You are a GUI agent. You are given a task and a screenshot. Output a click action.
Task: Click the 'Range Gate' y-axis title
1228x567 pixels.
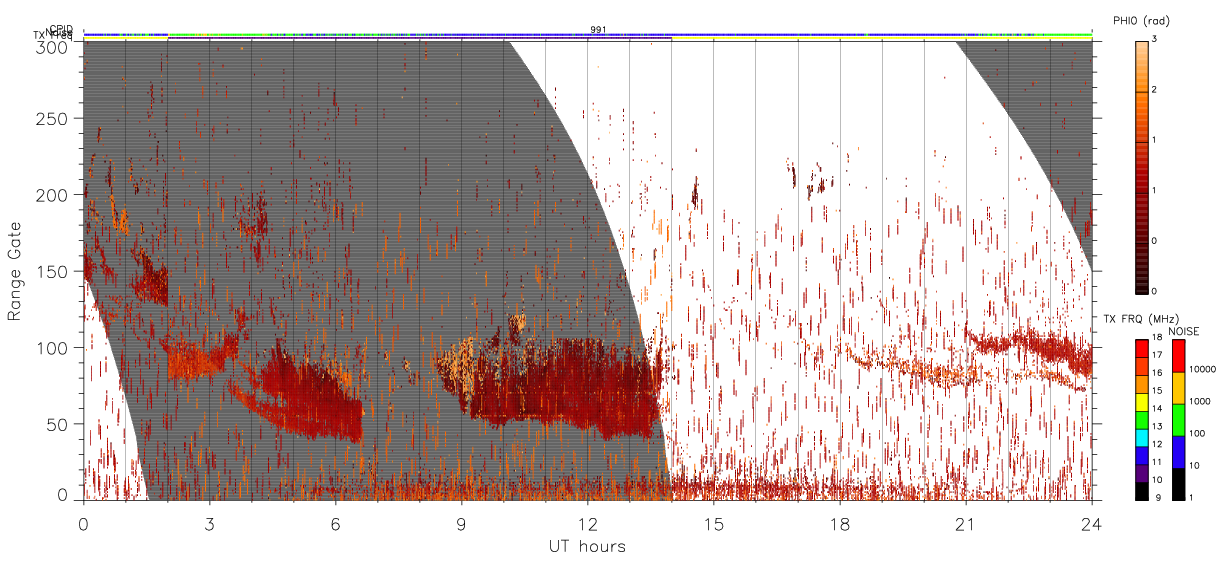(15, 272)
